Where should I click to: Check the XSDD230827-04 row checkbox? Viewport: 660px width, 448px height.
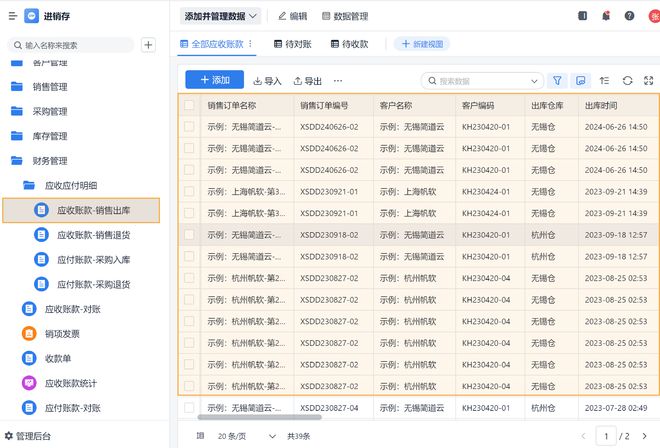click(189, 408)
